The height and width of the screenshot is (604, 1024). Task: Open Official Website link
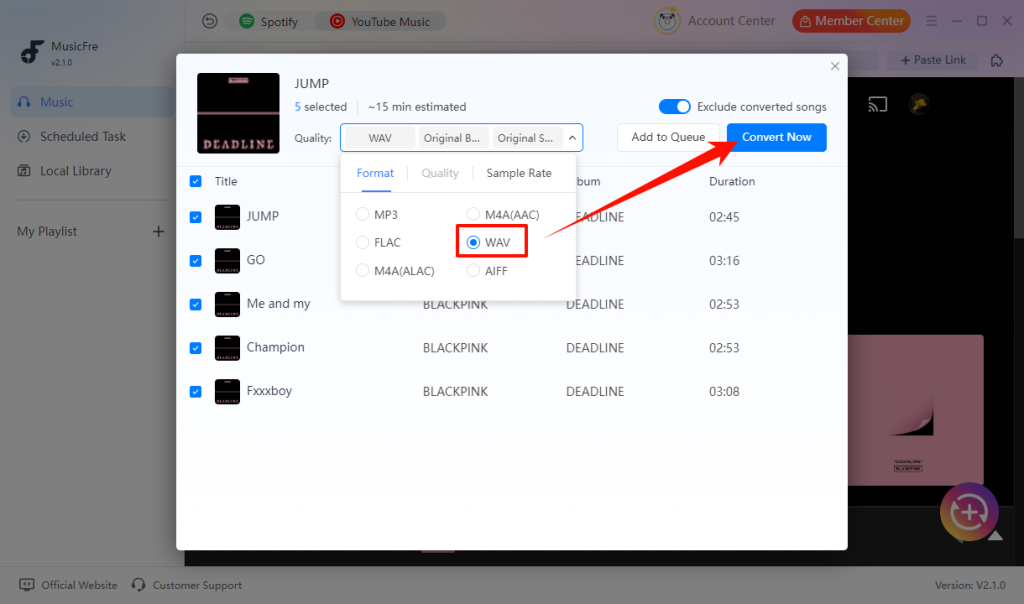tap(69, 585)
